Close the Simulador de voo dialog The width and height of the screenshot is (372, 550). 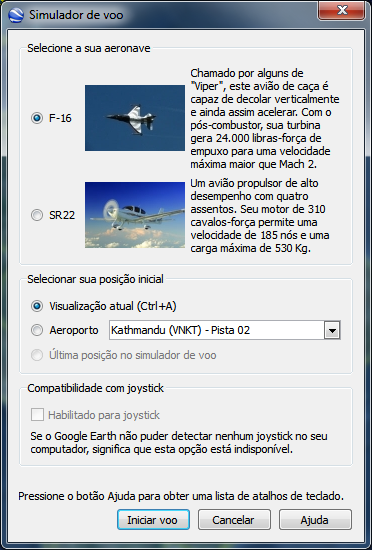click(341, 11)
